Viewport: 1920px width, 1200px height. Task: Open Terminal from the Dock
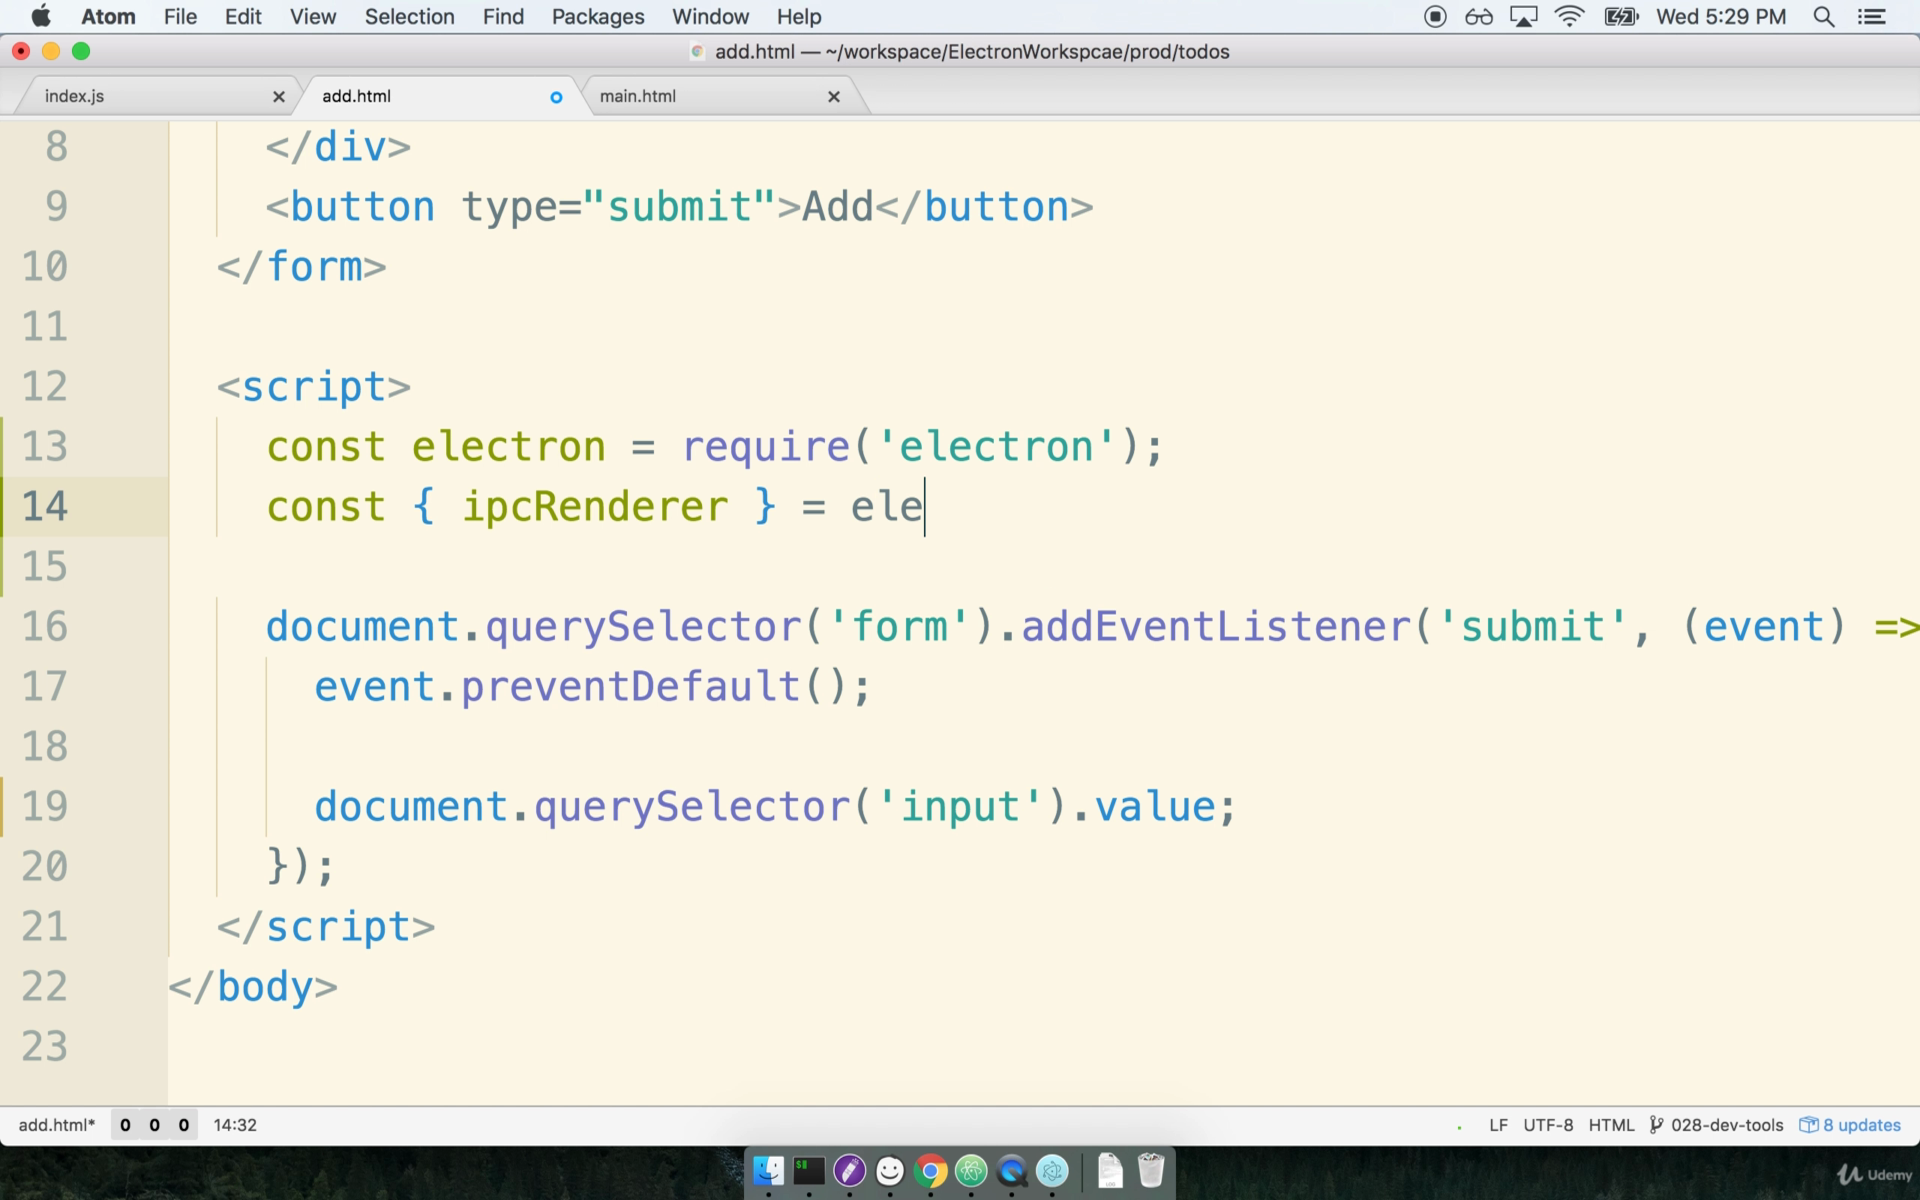pos(809,1170)
